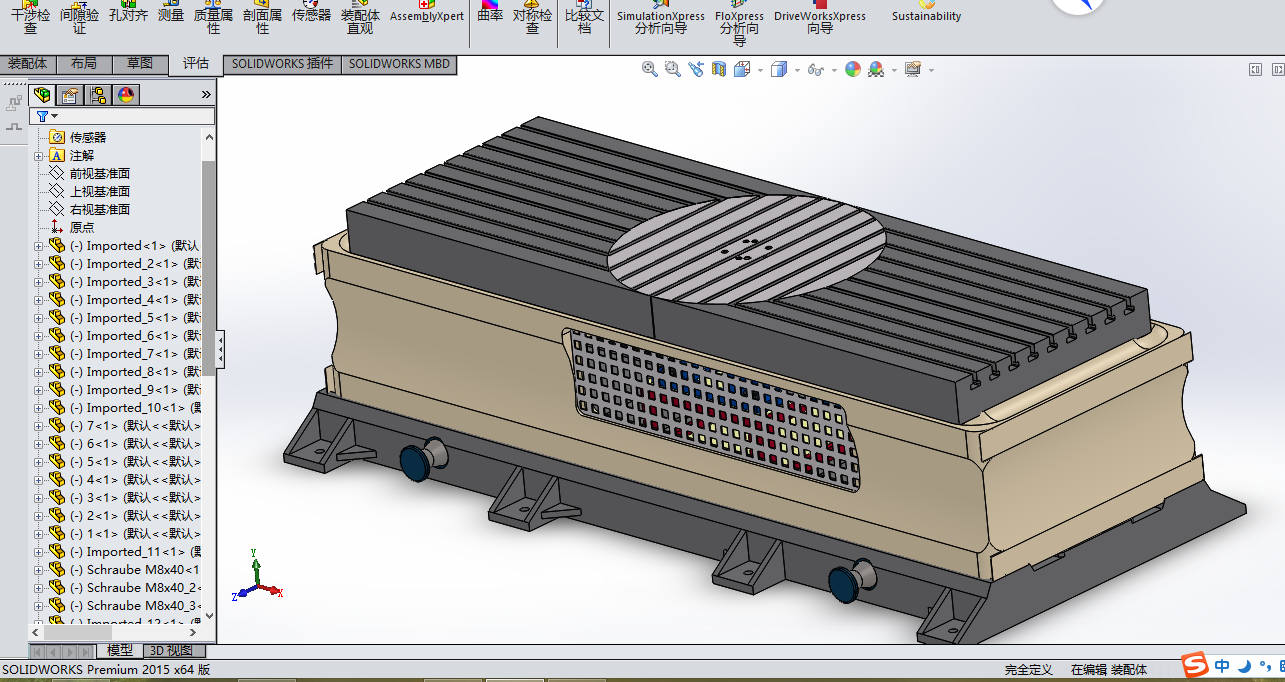The height and width of the screenshot is (682, 1285).
Task: Switch to the 草图 tab
Action: (x=140, y=64)
